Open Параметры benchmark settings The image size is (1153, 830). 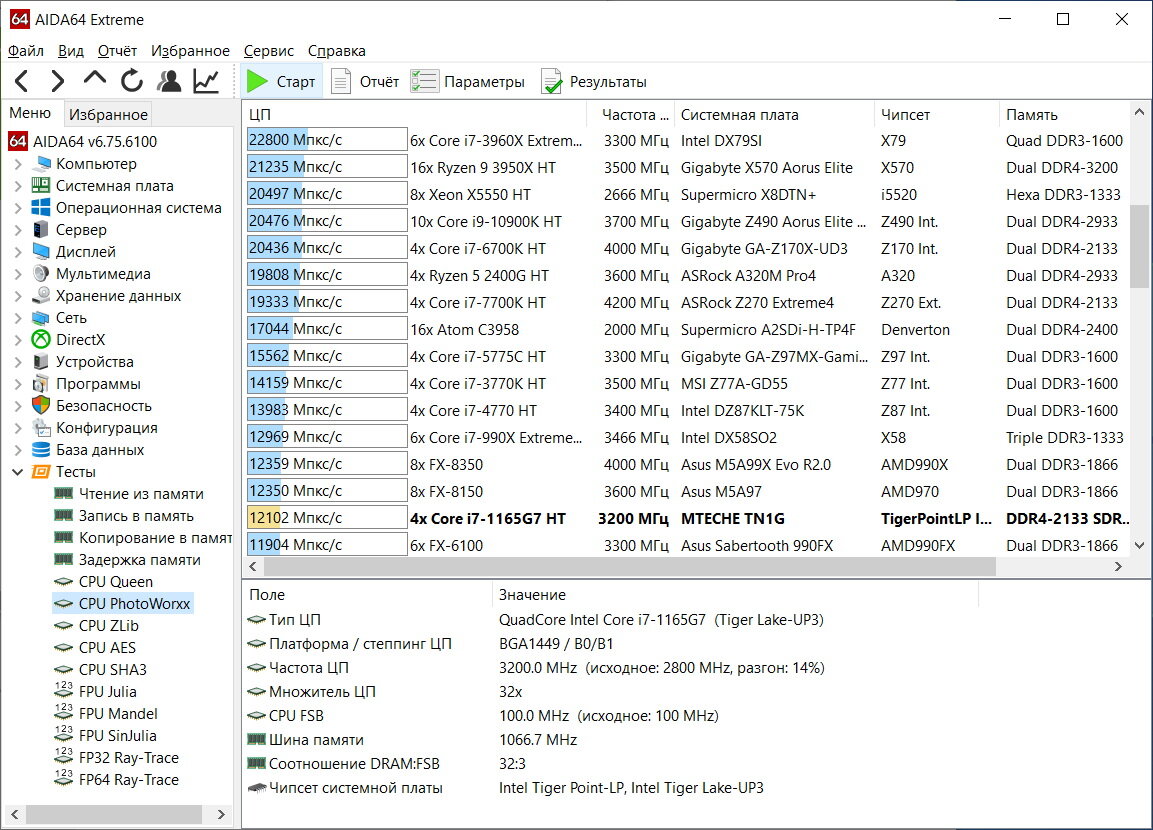(x=468, y=82)
